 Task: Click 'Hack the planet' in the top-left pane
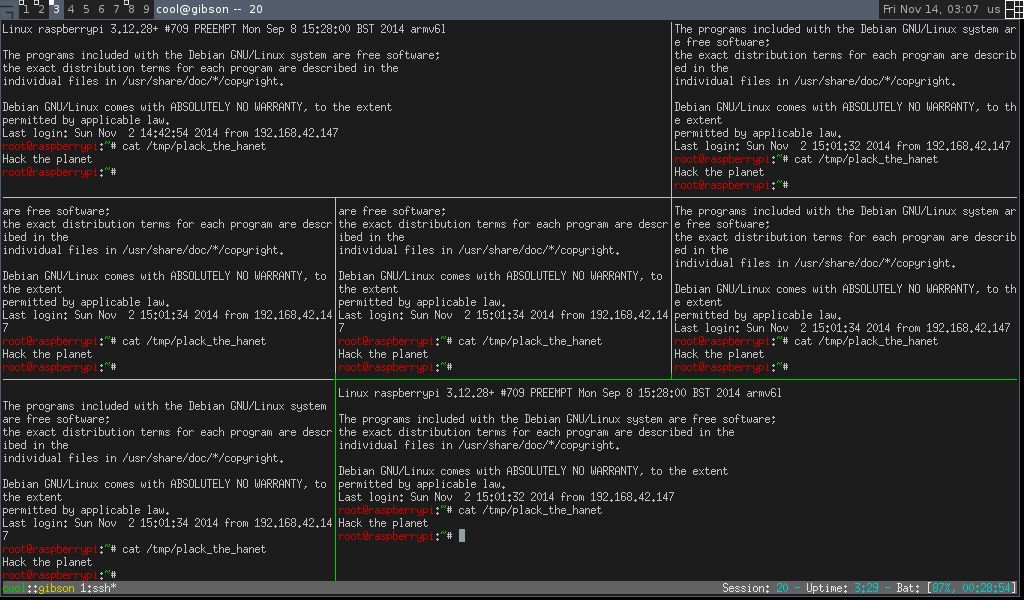pos(47,159)
